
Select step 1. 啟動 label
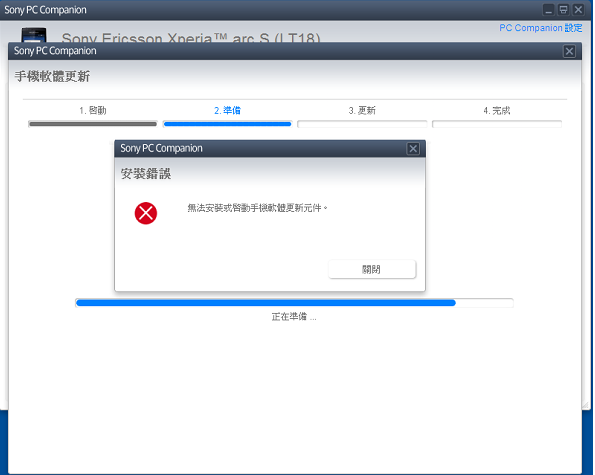click(93, 110)
